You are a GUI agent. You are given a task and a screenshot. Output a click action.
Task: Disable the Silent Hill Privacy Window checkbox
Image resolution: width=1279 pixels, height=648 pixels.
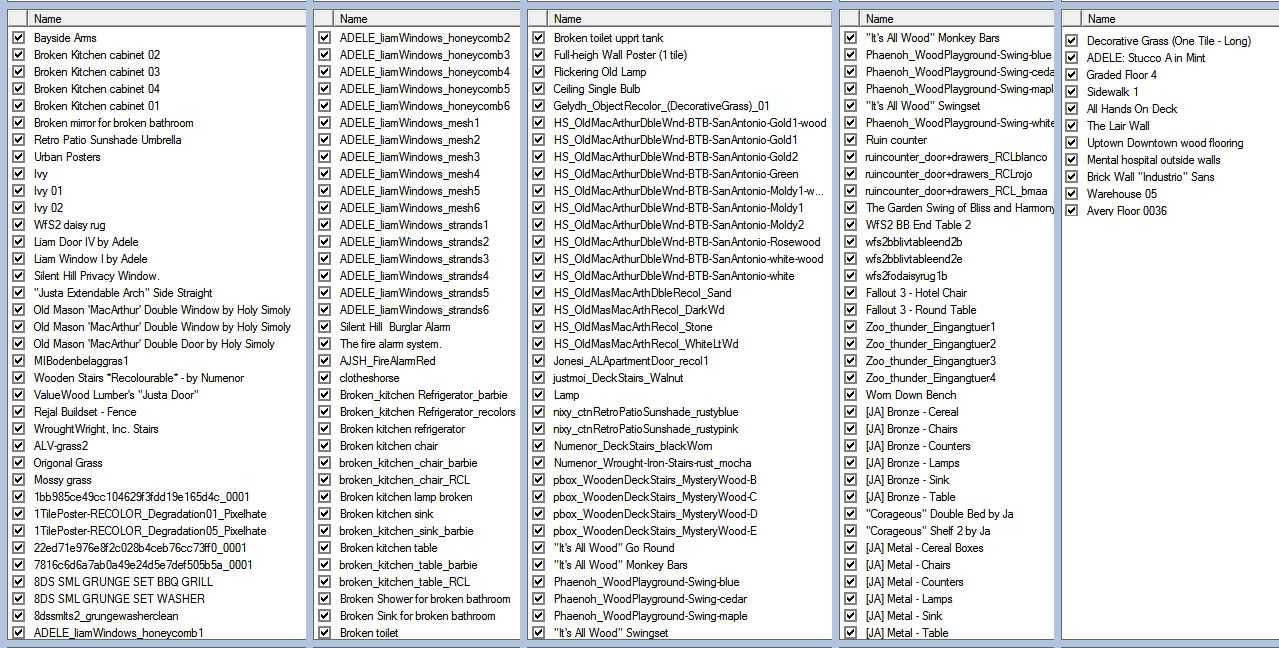click(19, 276)
